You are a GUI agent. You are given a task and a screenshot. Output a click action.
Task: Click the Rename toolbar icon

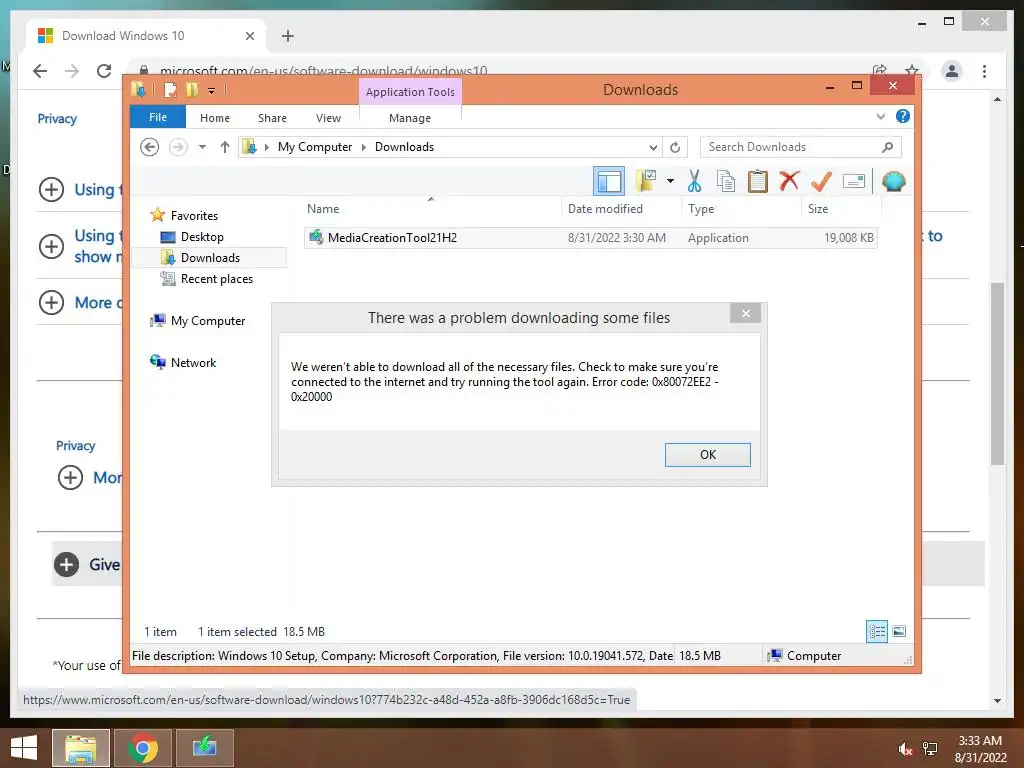[854, 181]
